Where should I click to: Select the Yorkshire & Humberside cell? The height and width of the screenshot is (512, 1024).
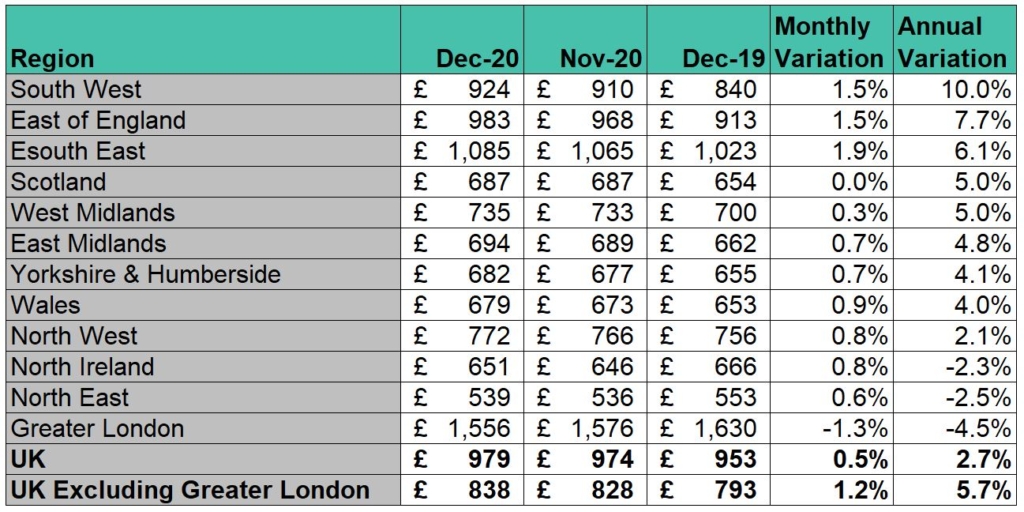click(x=204, y=274)
